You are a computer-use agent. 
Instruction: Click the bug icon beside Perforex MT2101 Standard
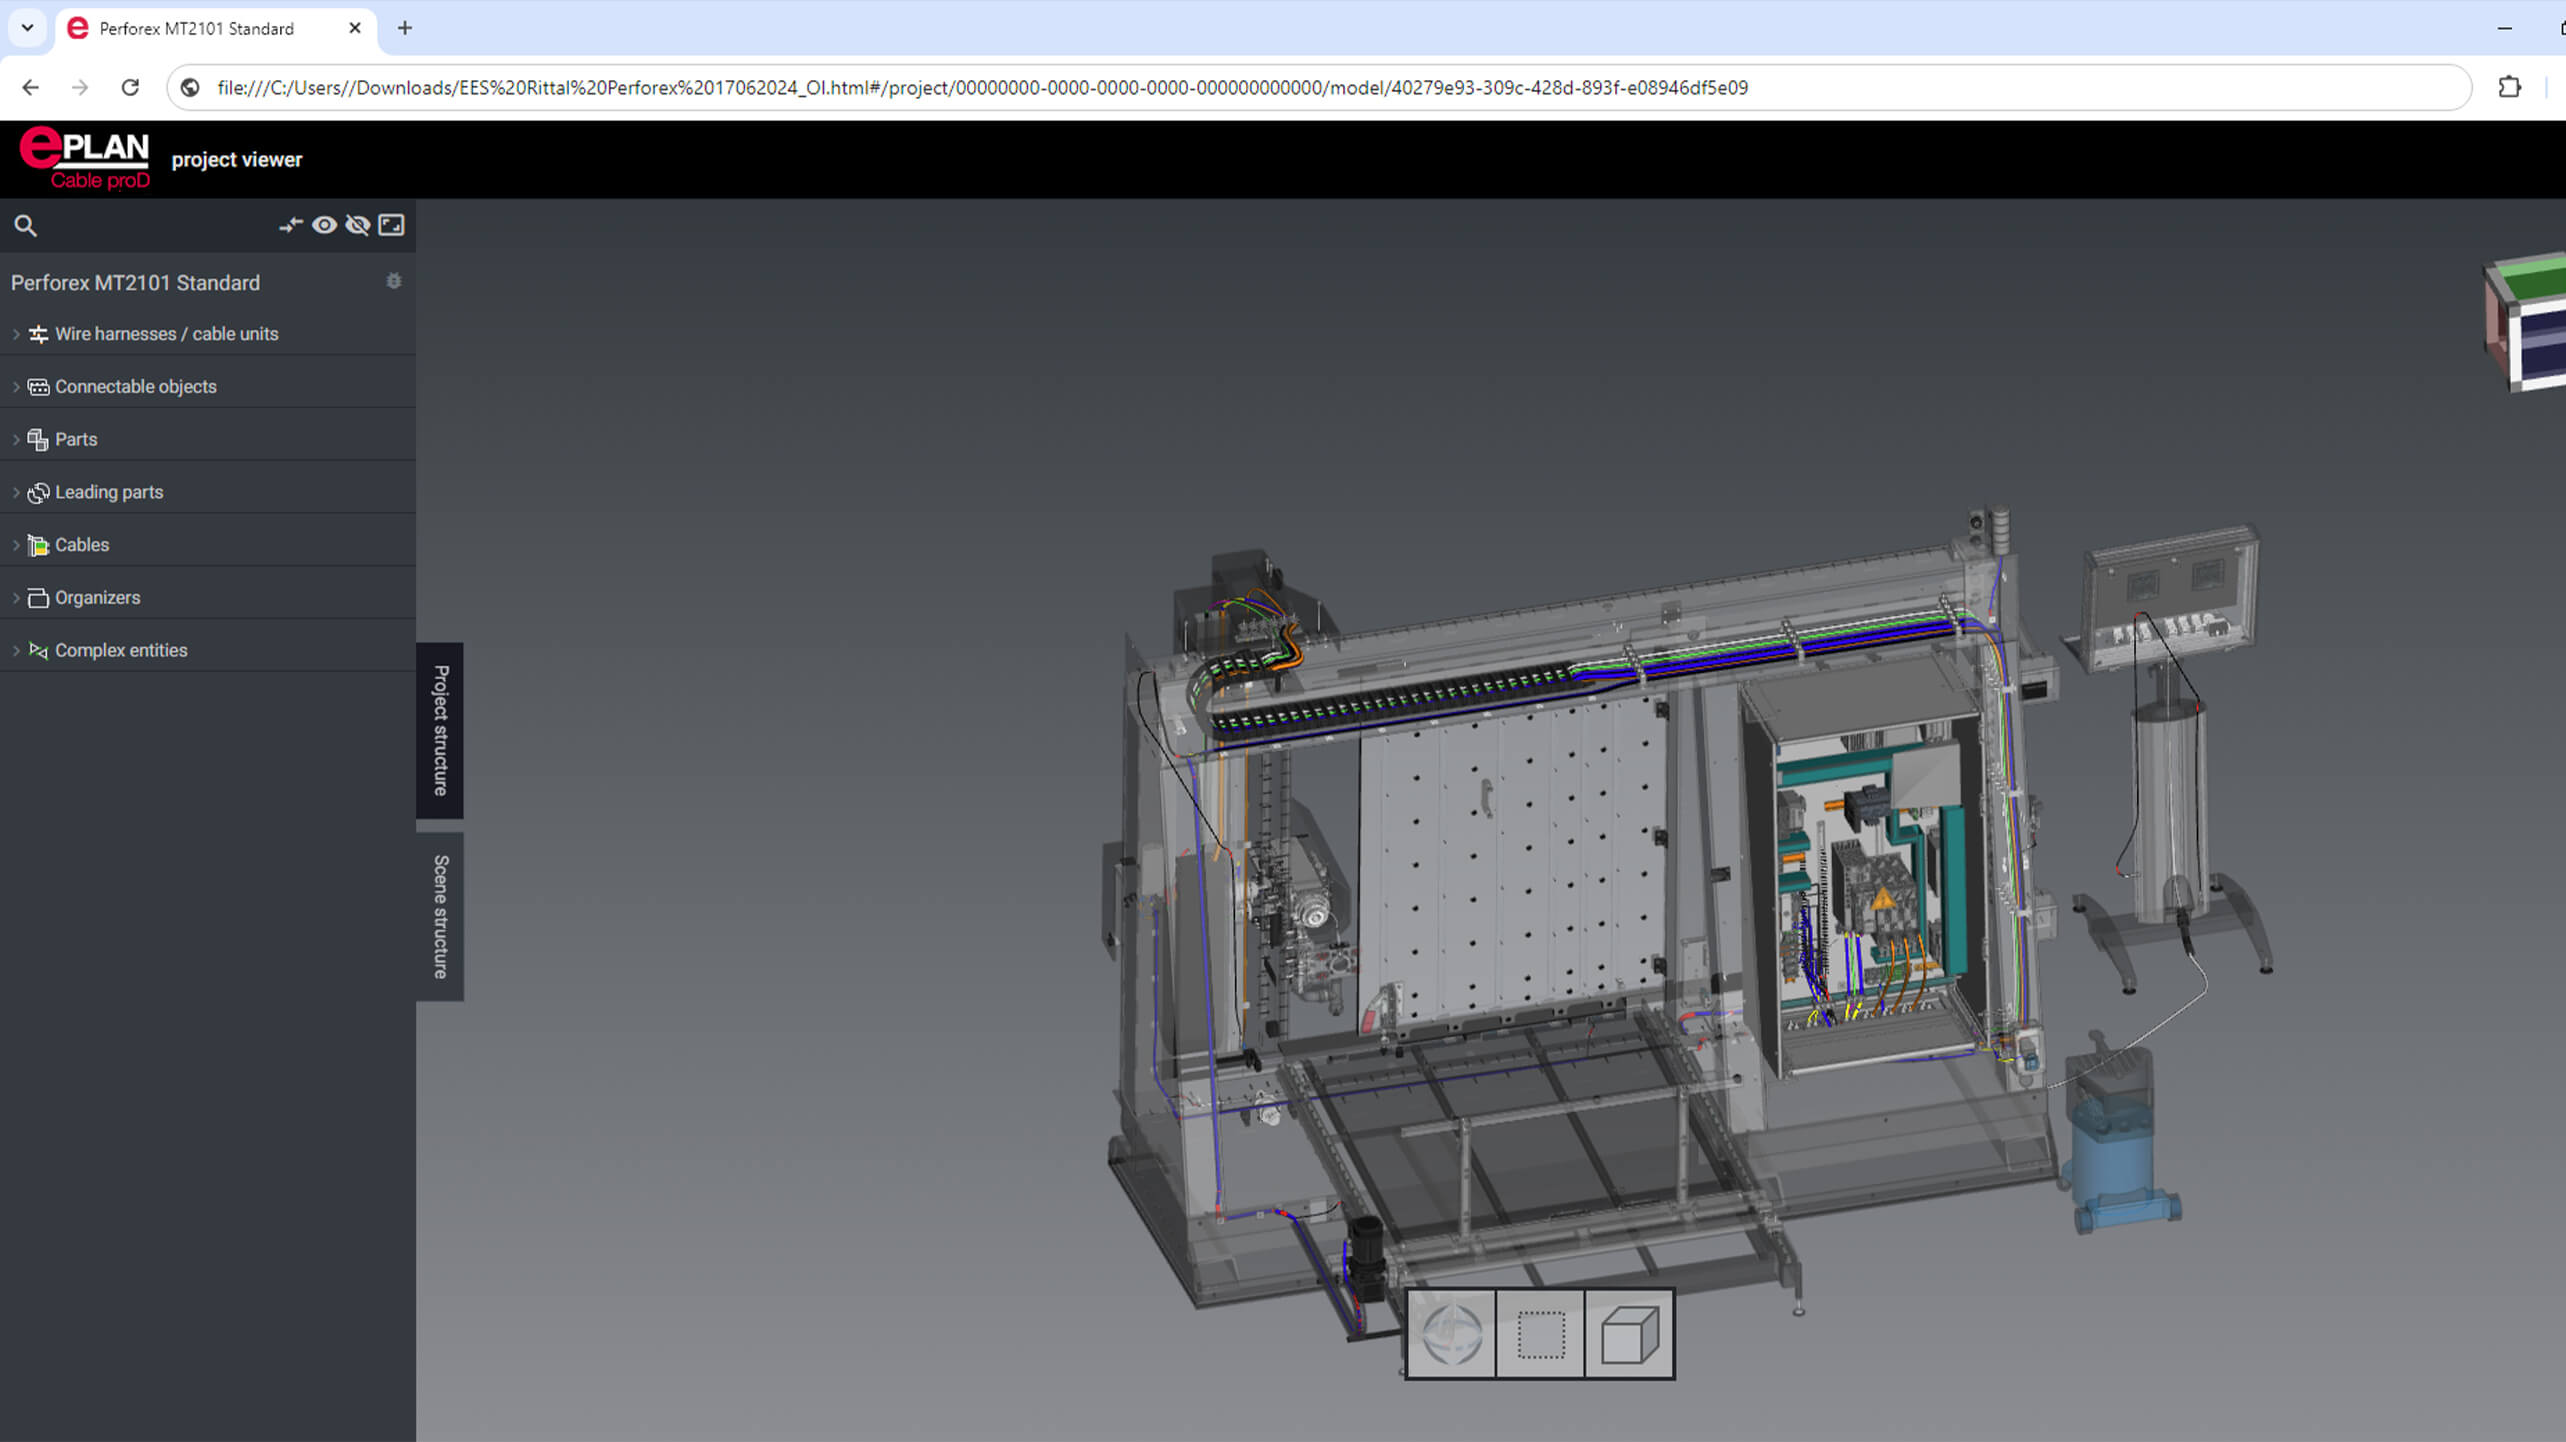[394, 282]
